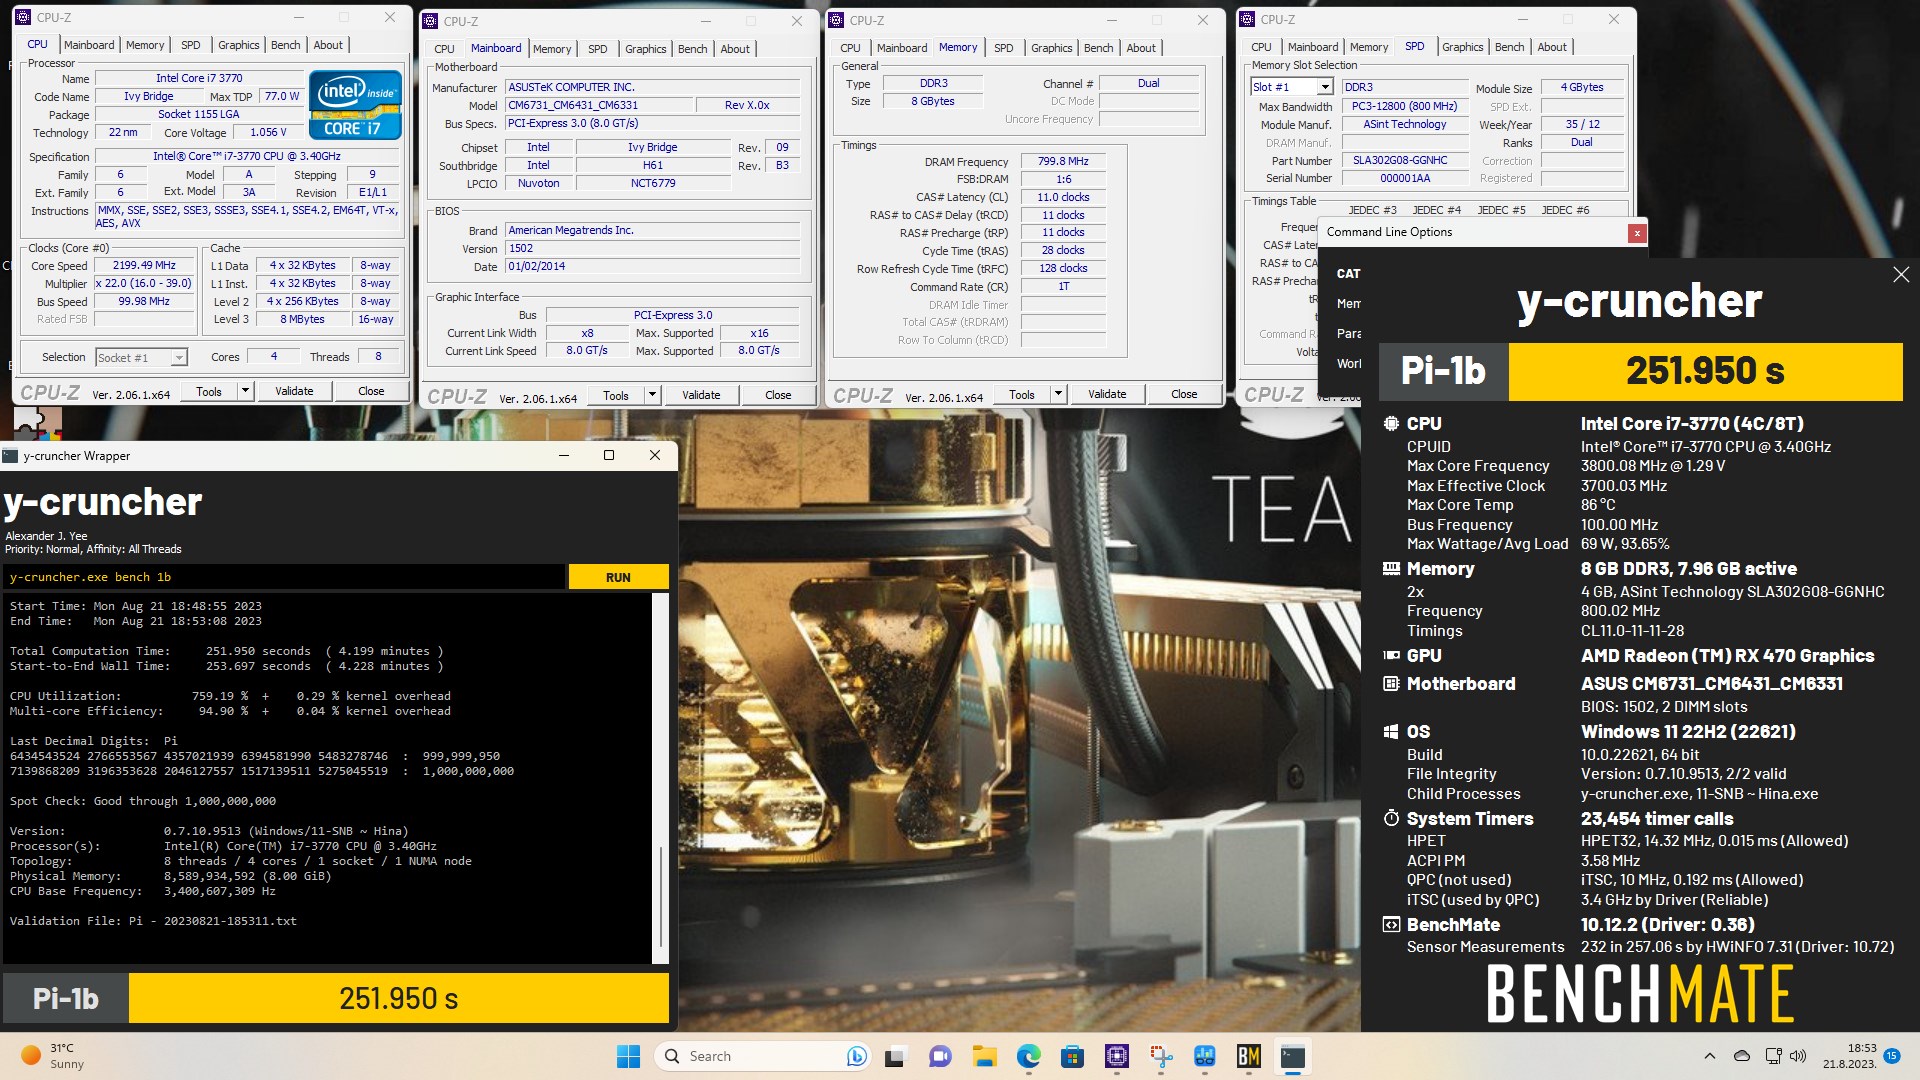
Task: Open Bench tab in the CPU-tab CPU-Z window
Action: pyautogui.click(x=285, y=45)
